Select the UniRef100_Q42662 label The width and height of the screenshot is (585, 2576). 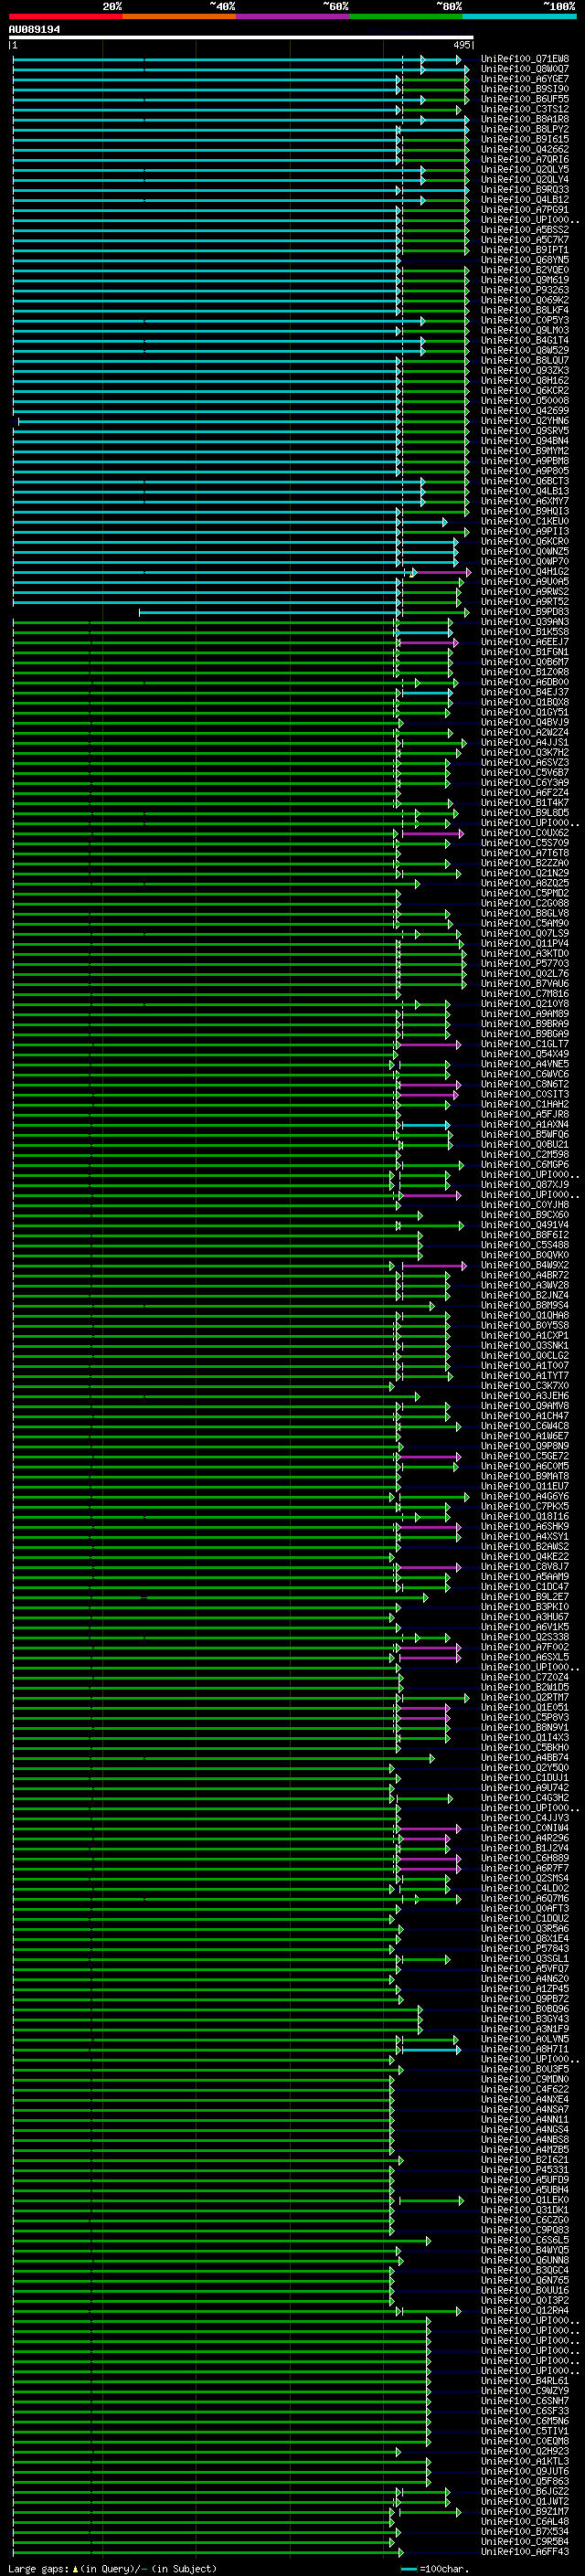524,149
